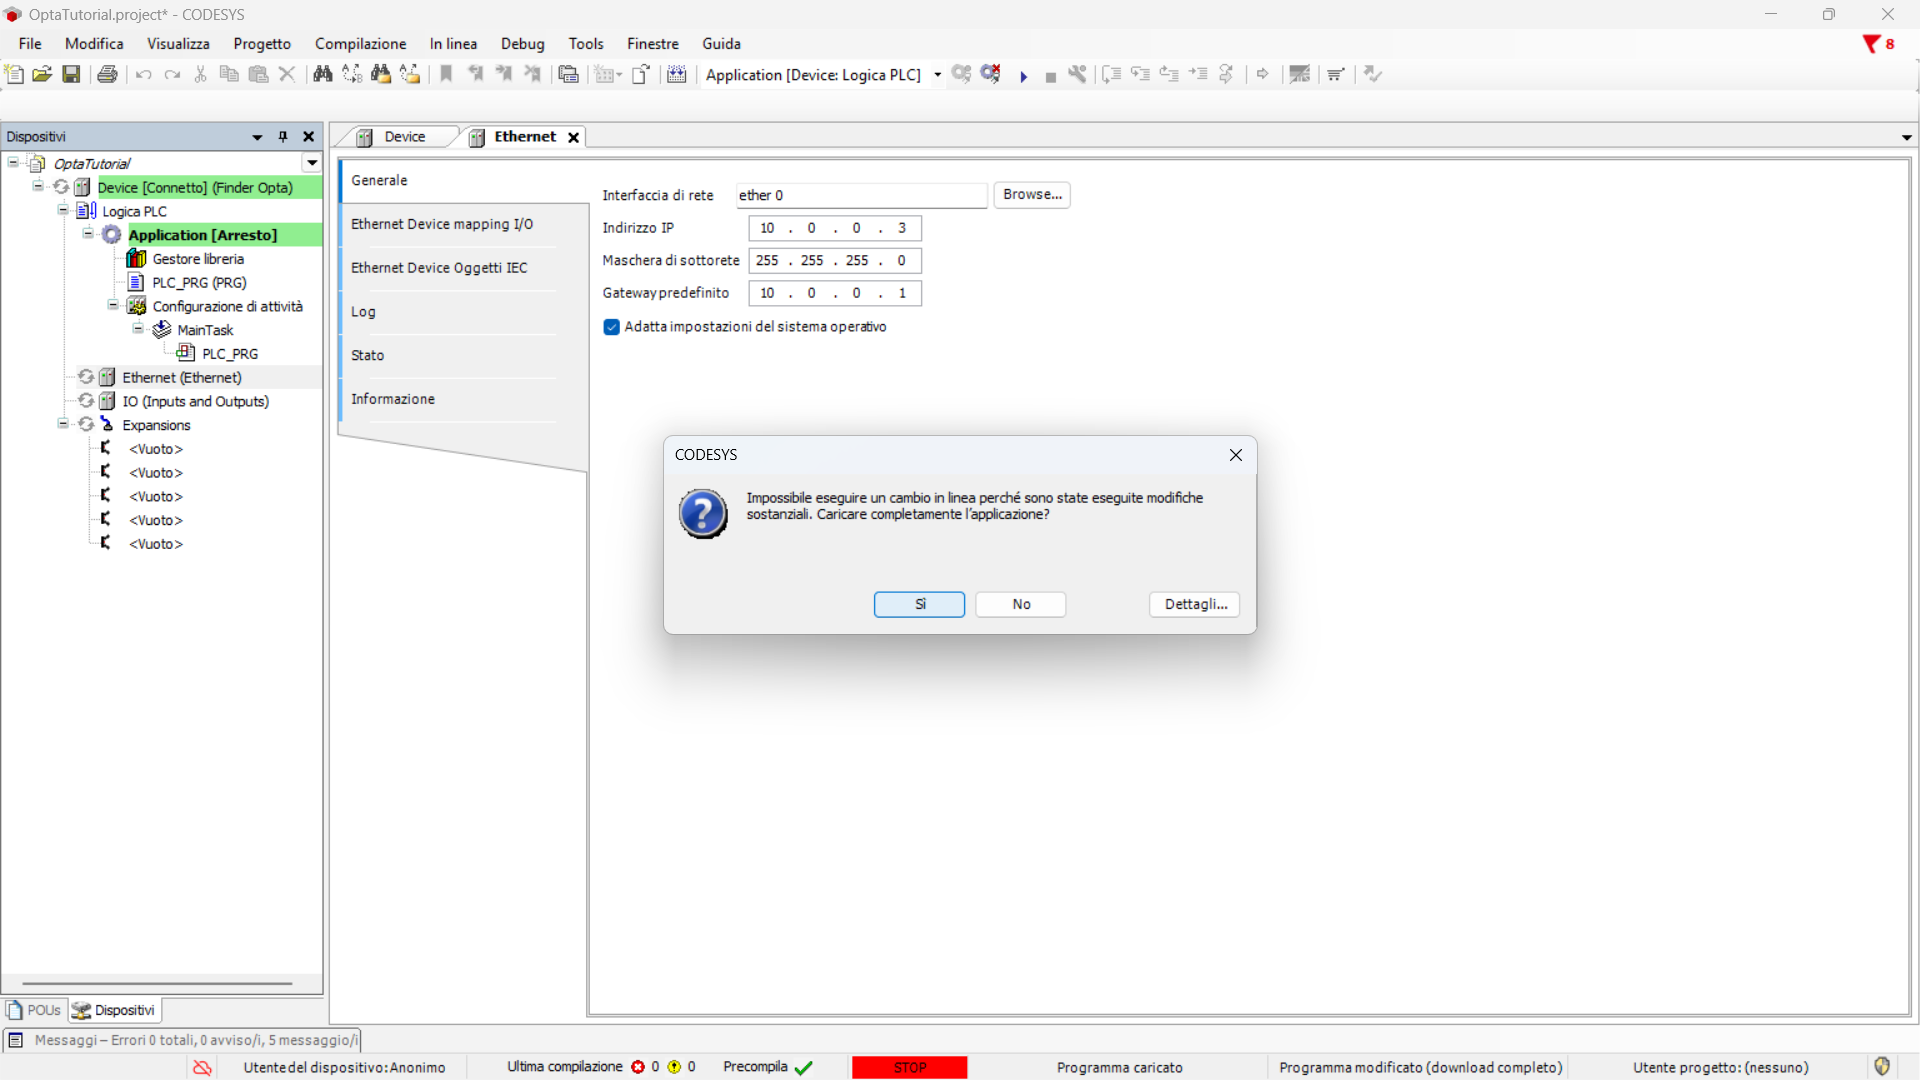Uncheck Adatta impostazioni del sistema operativo
The image size is (1920, 1080).
pos(611,327)
